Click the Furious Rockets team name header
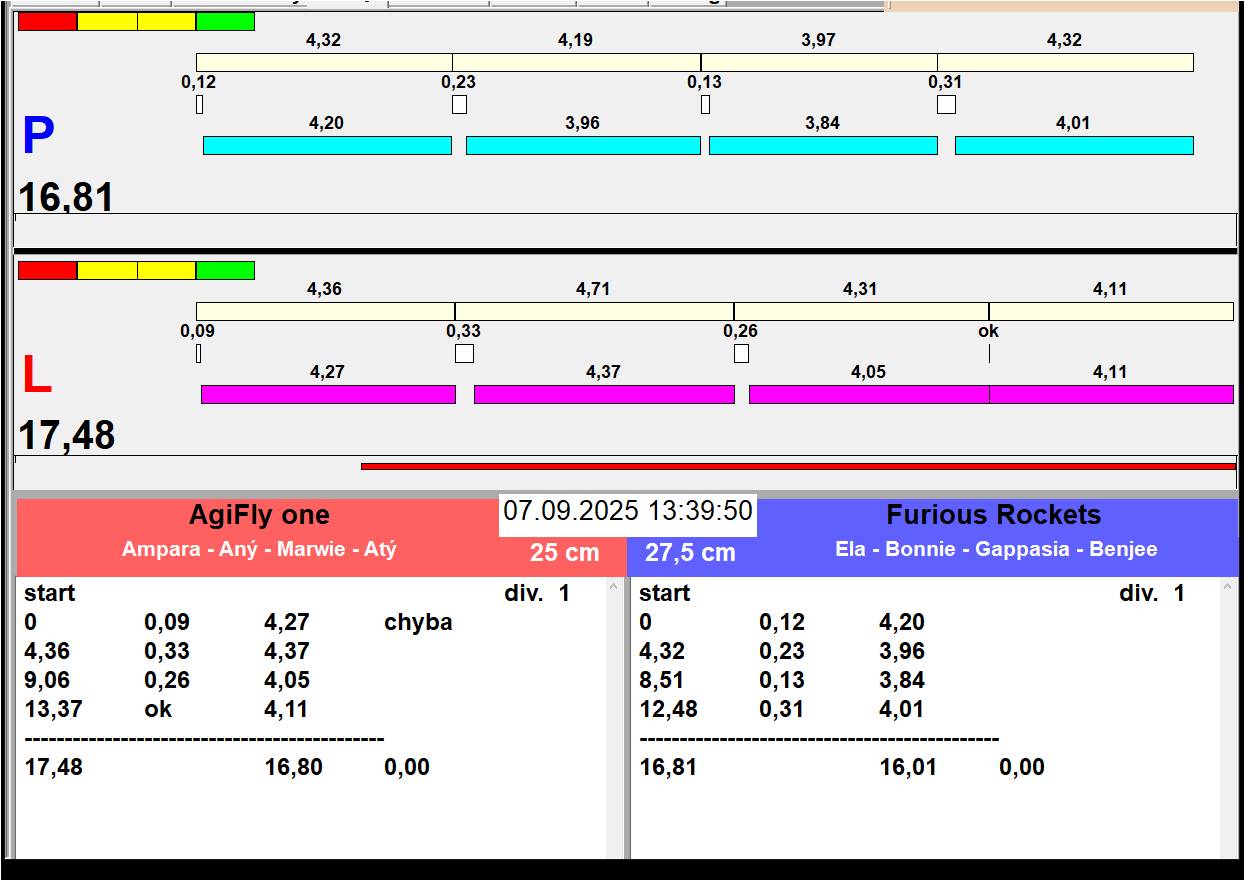Screen dimensions: 1244x880 pos(994,515)
